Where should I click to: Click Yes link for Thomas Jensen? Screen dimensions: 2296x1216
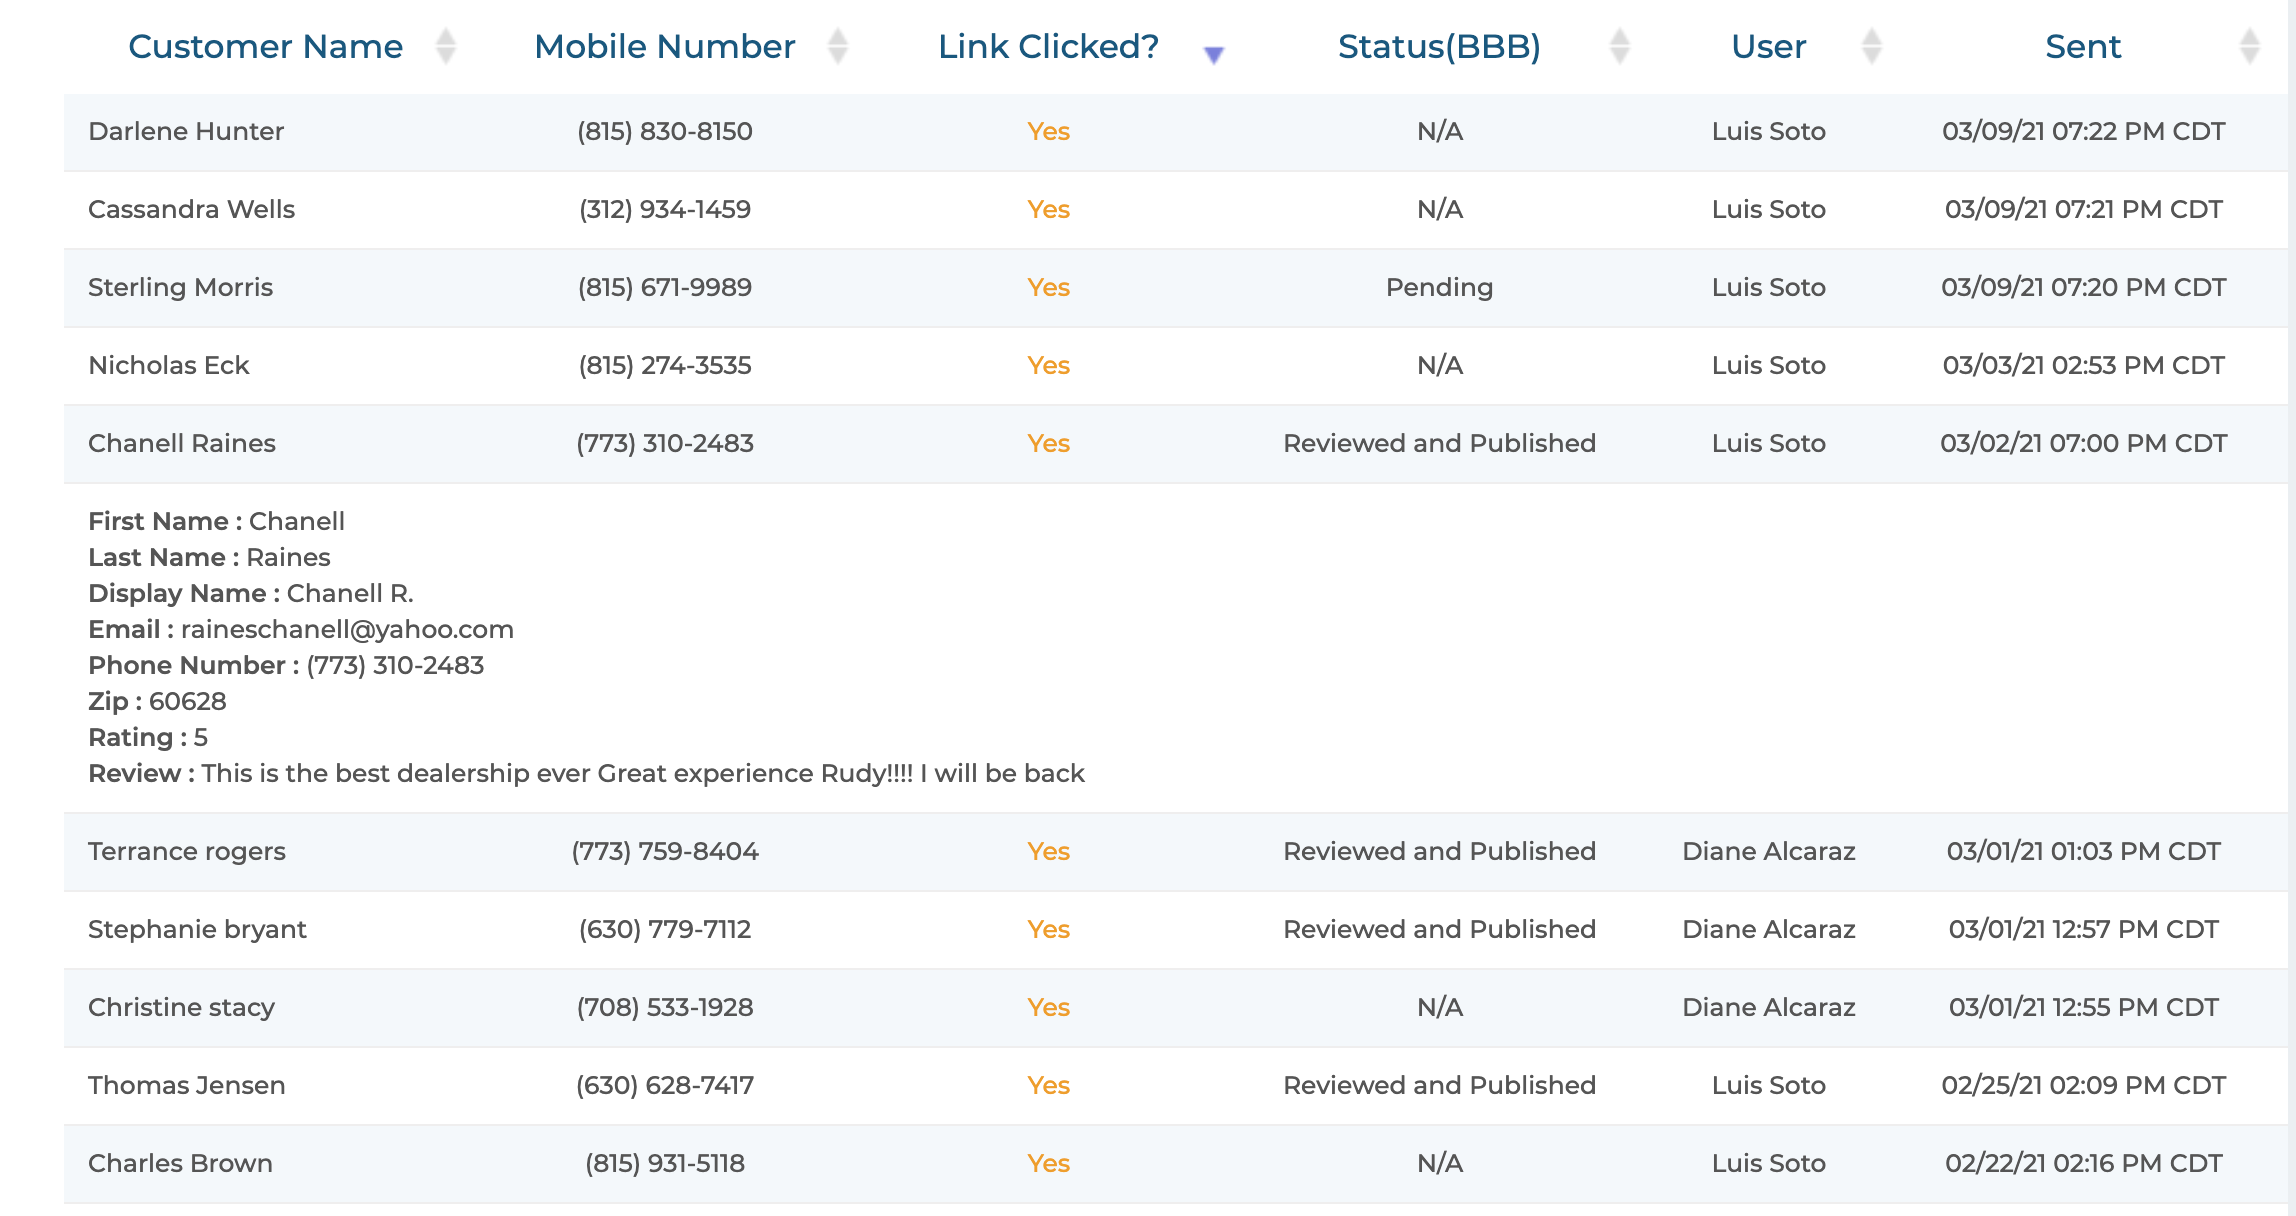(1048, 1085)
